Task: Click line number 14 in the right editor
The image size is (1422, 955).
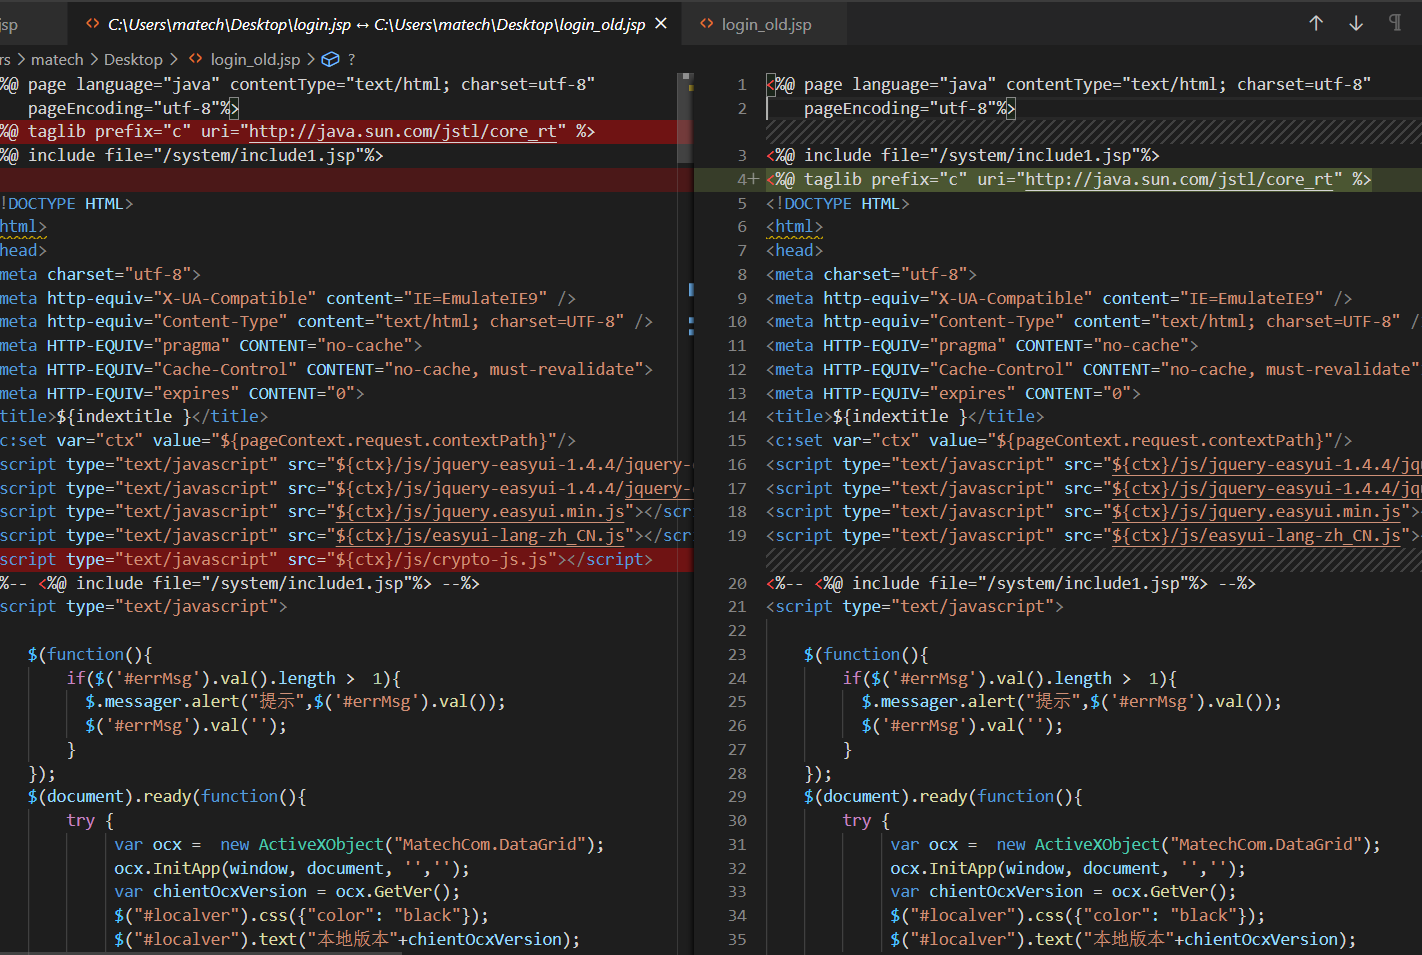Action: pyautogui.click(x=738, y=416)
